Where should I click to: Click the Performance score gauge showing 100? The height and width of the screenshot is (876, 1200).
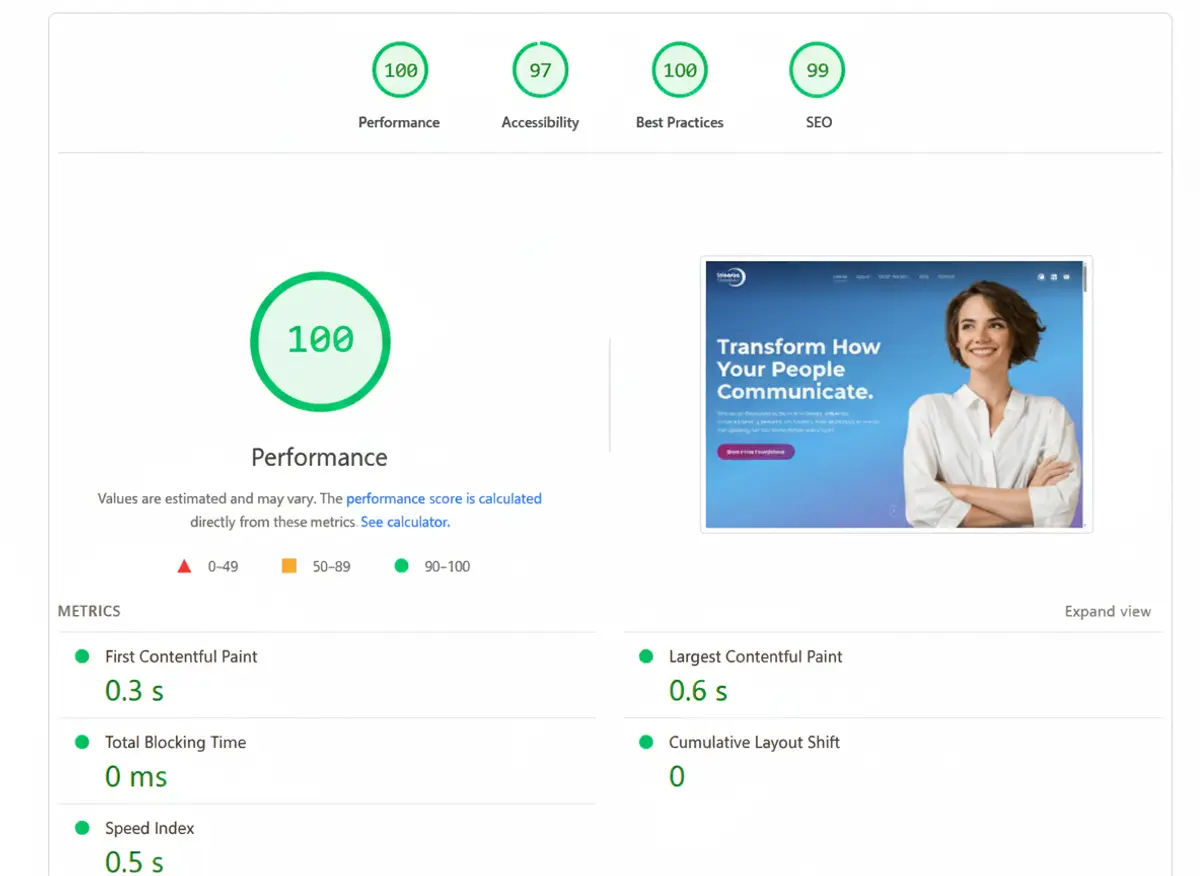[x=399, y=70]
